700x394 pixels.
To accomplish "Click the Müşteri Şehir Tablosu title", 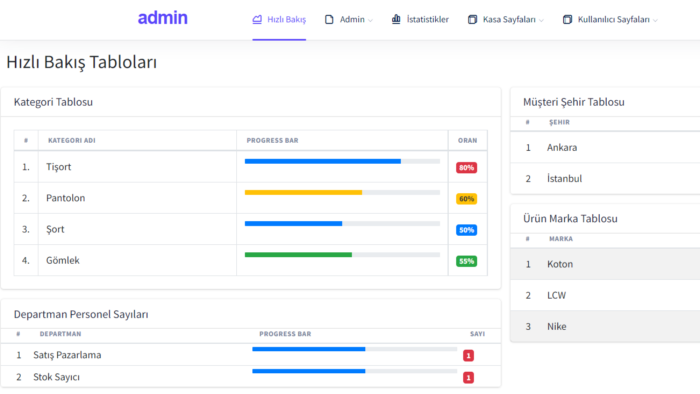I will [574, 102].
